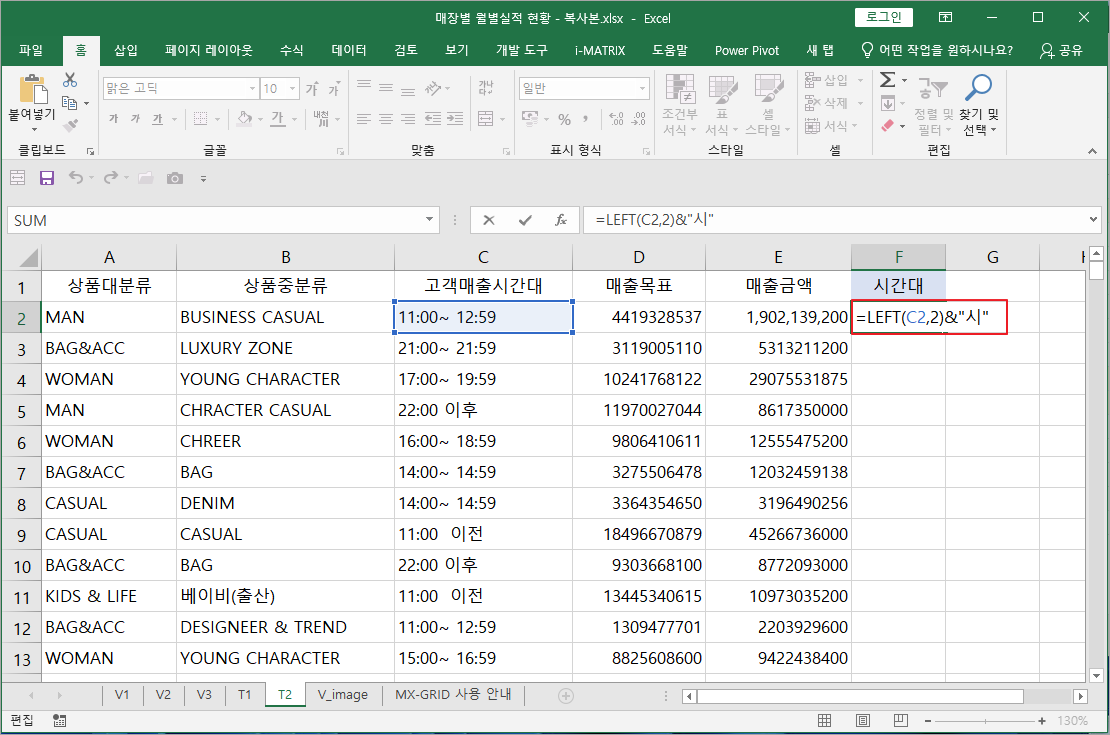Click the Save icon in quick access toolbar

click(x=46, y=178)
